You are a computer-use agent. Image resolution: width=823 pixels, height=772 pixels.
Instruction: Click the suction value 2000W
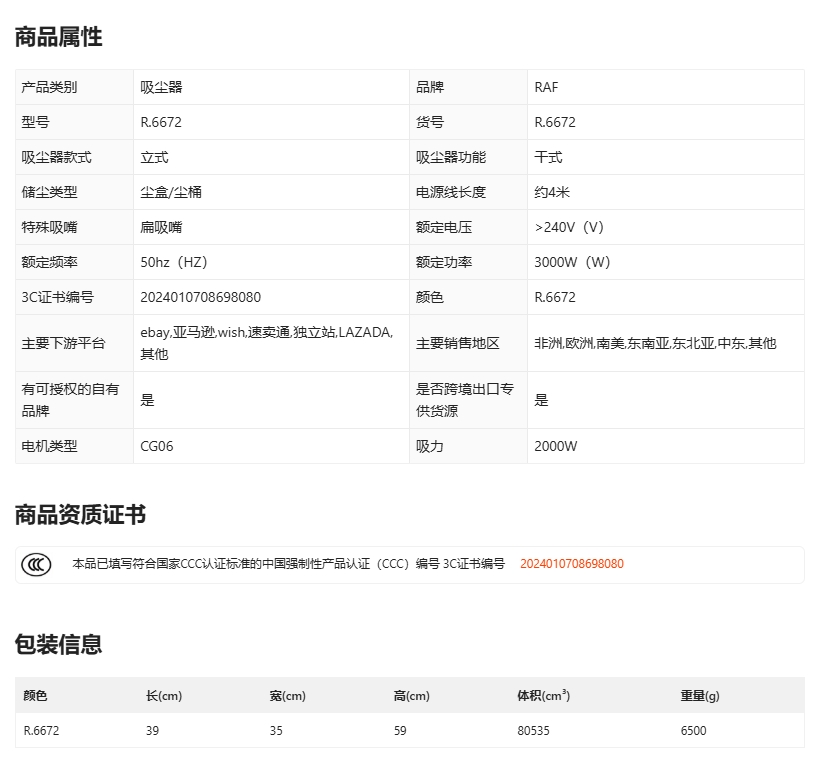tap(555, 446)
